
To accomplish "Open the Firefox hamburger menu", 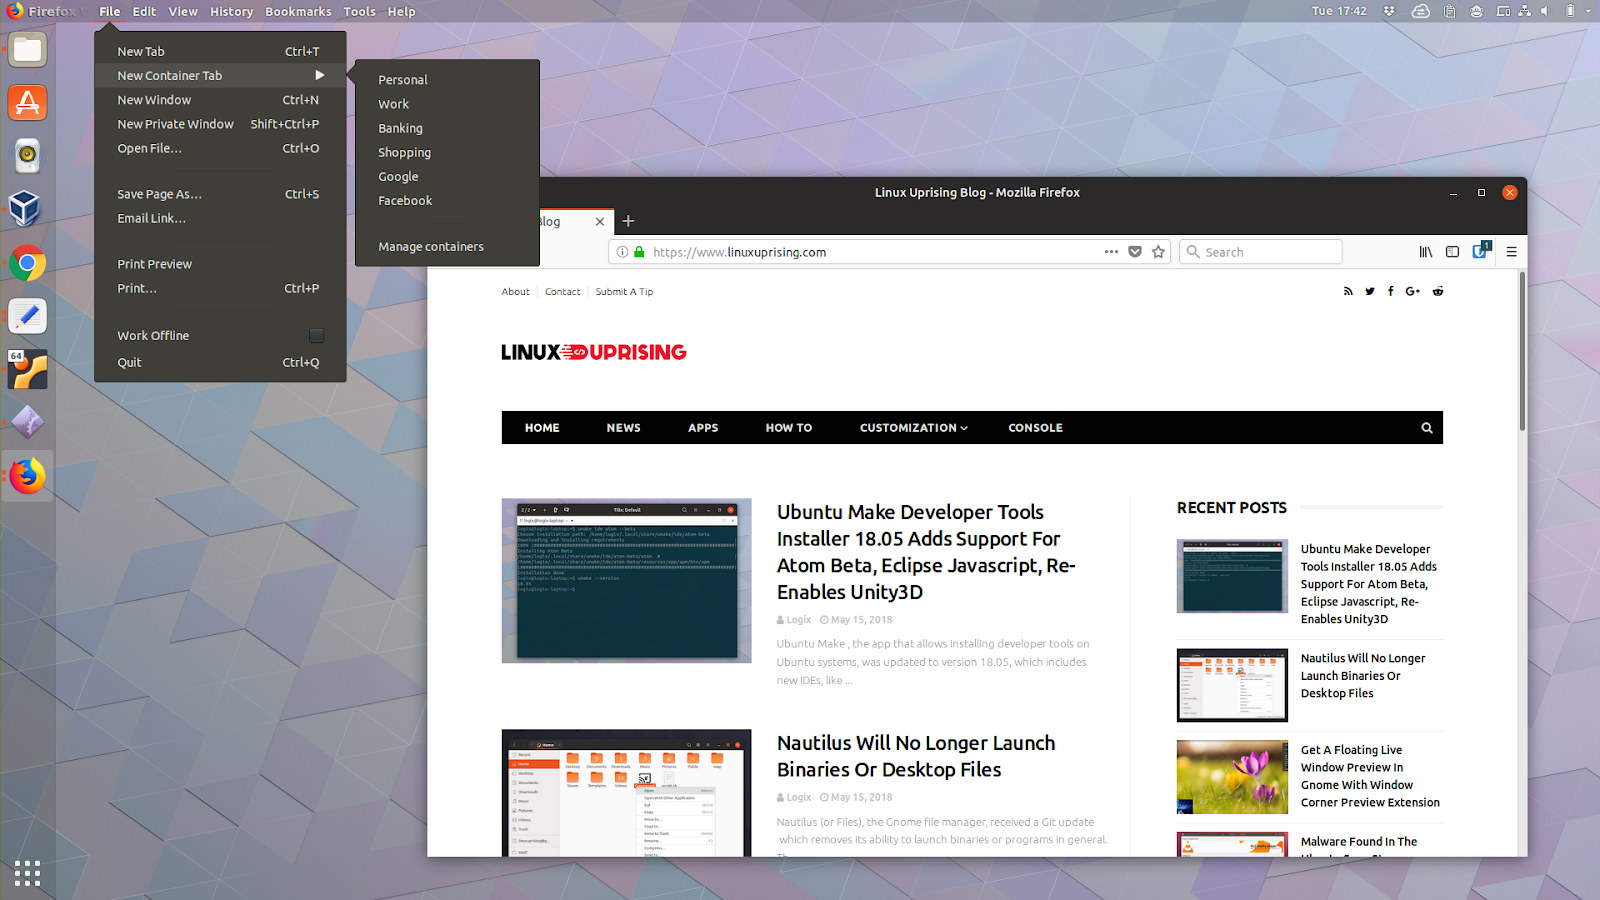I will click(1511, 252).
